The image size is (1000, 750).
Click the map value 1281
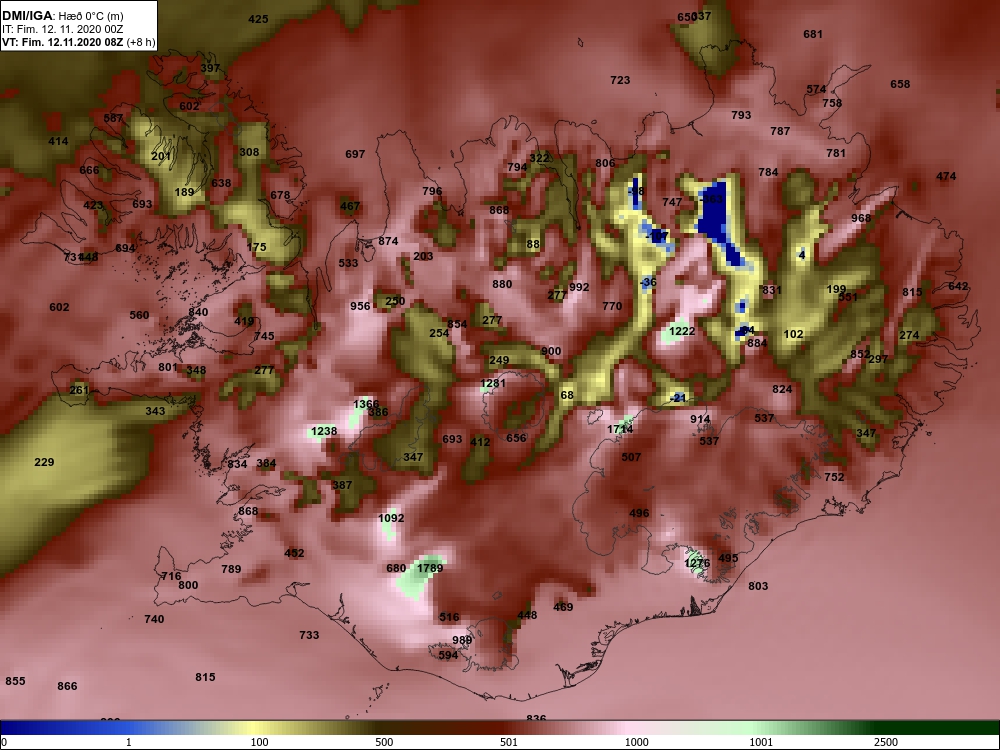pos(492,383)
